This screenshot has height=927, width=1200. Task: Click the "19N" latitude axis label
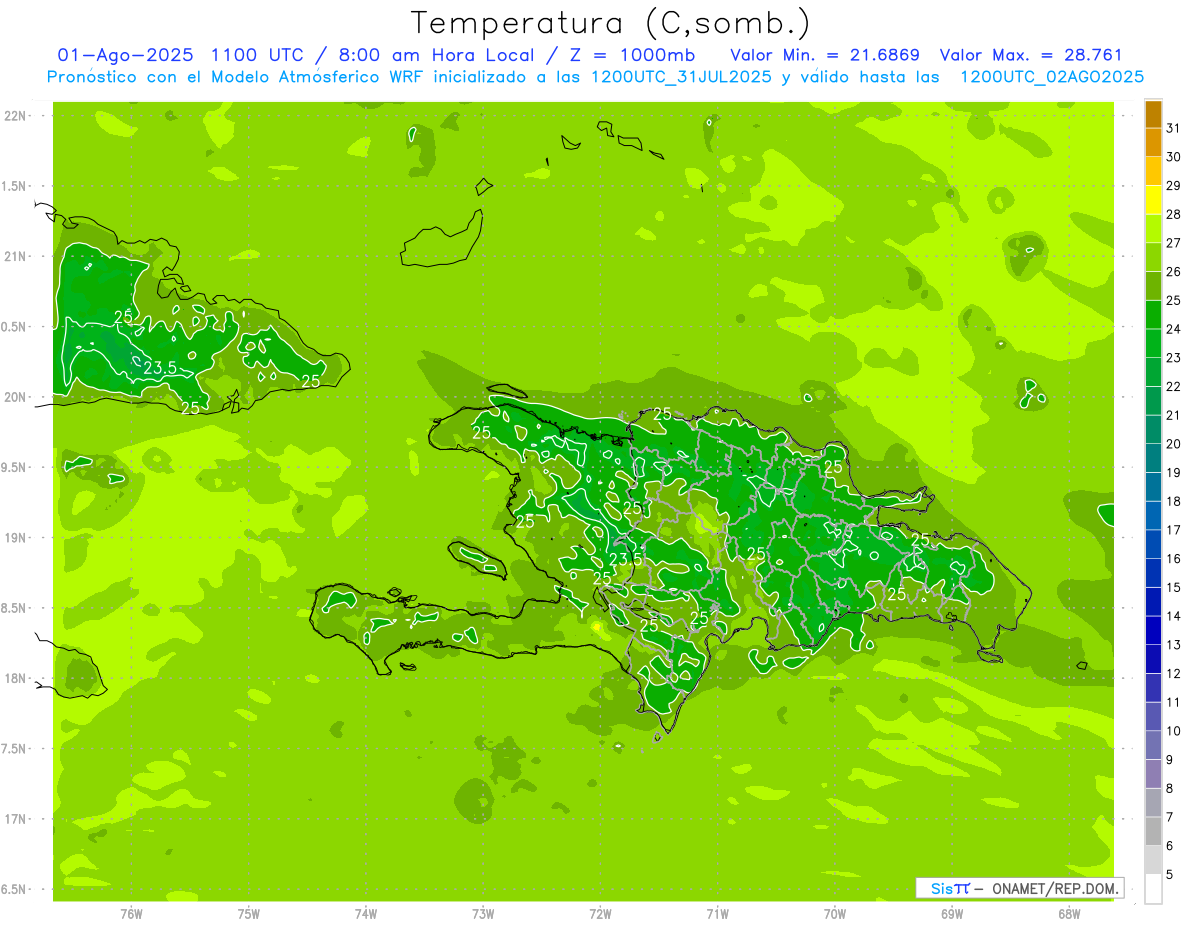point(15,538)
